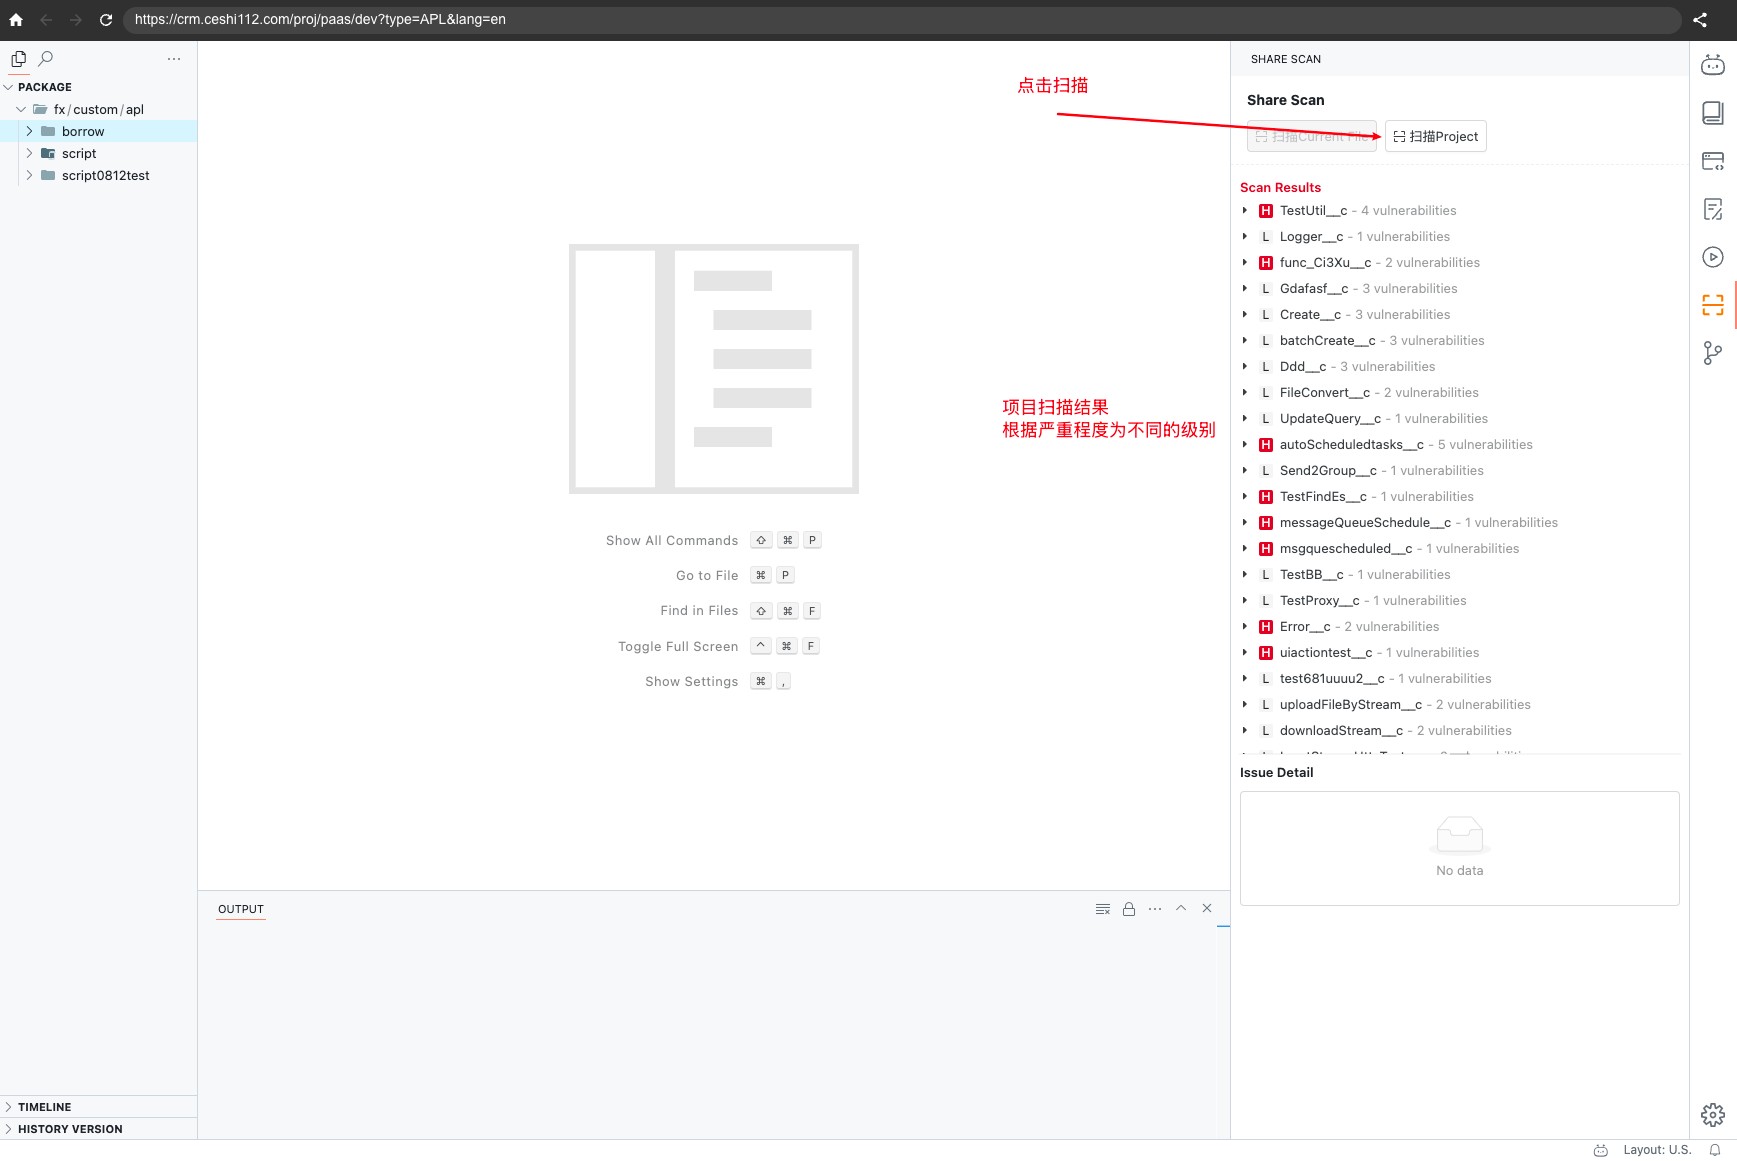Reload the page with the refresh button
The image size is (1737, 1161).
pos(105,19)
